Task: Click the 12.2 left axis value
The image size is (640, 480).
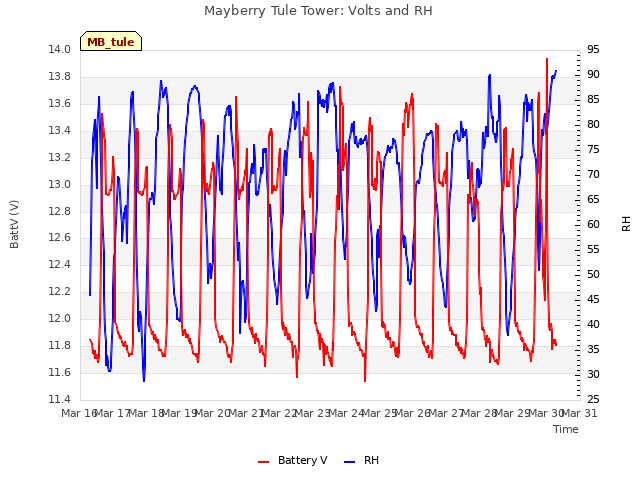Action: click(59, 291)
